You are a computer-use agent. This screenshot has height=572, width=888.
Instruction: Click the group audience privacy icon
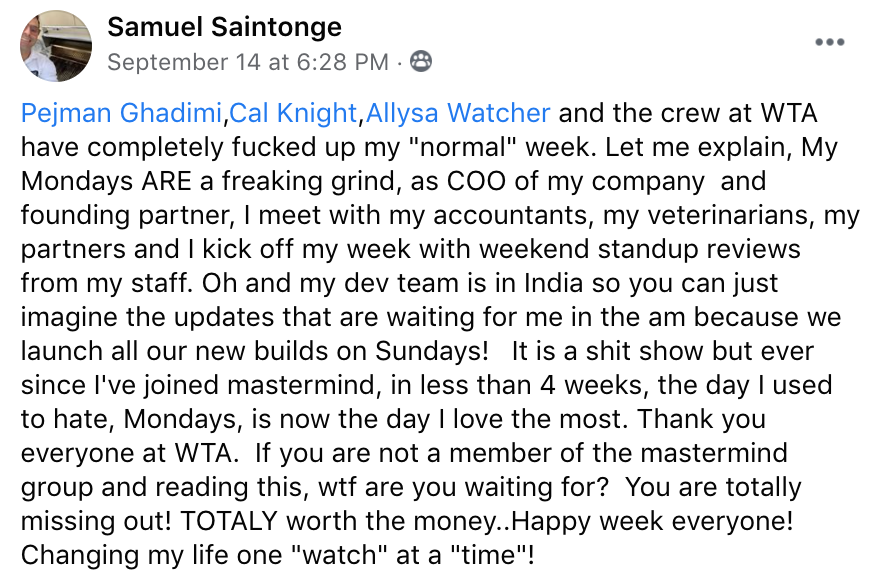coord(421,61)
